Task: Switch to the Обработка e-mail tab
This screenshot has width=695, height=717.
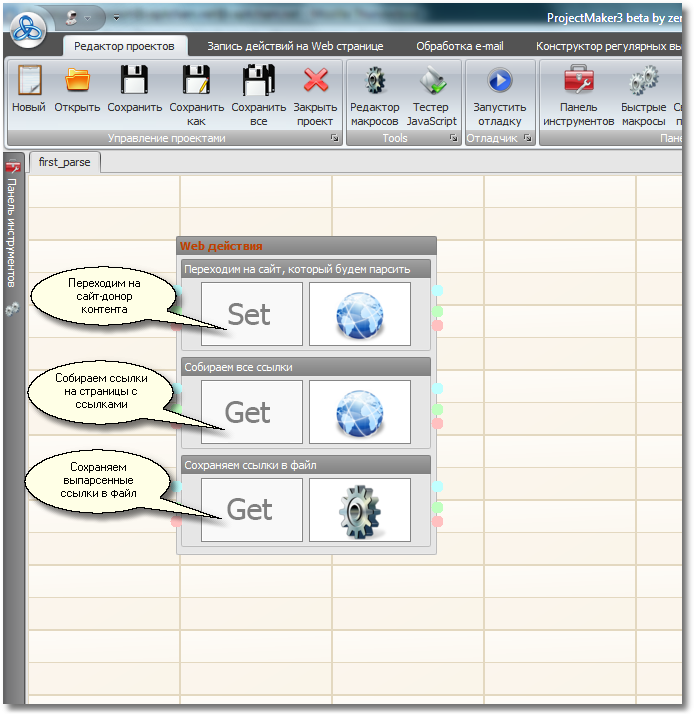Action: tap(460, 46)
